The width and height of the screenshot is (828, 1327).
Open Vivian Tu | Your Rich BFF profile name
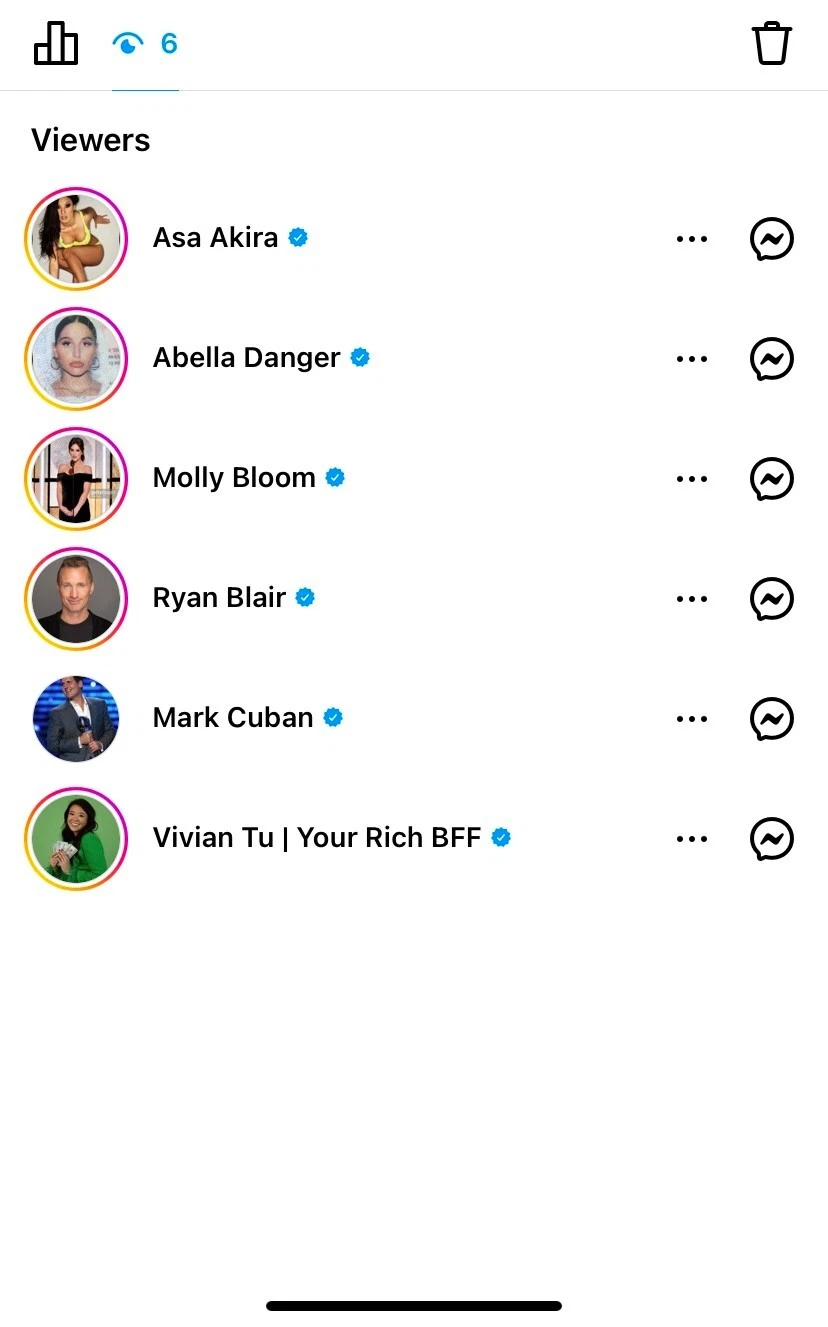point(316,838)
